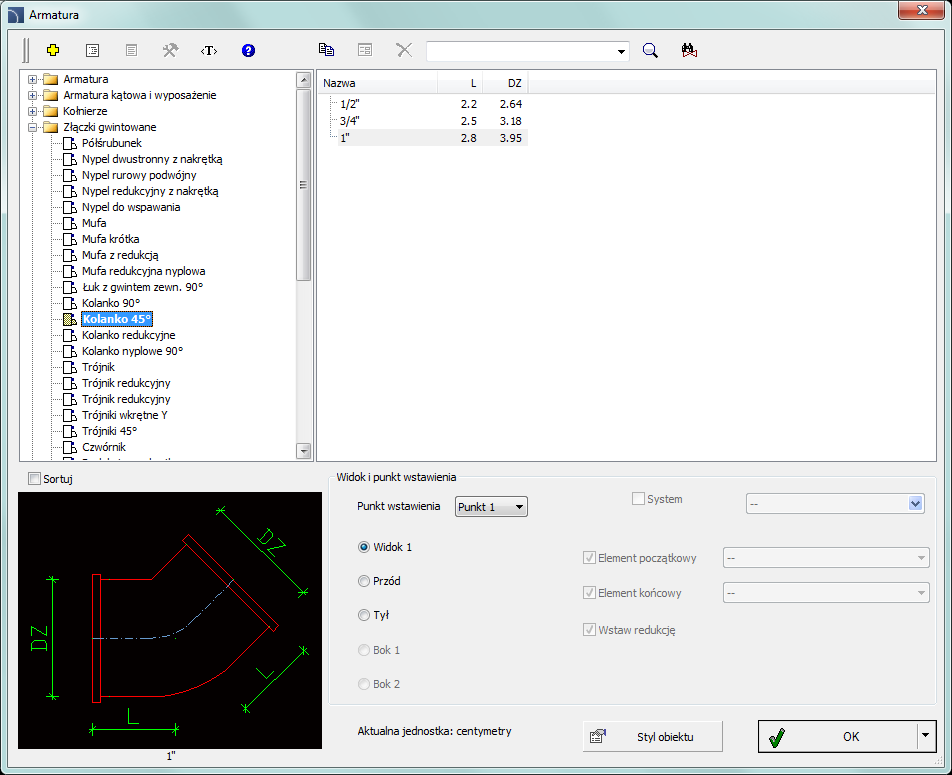Screen dimensions: 952x775
Task: Click the Armatura folder icon
Action: 51,80
